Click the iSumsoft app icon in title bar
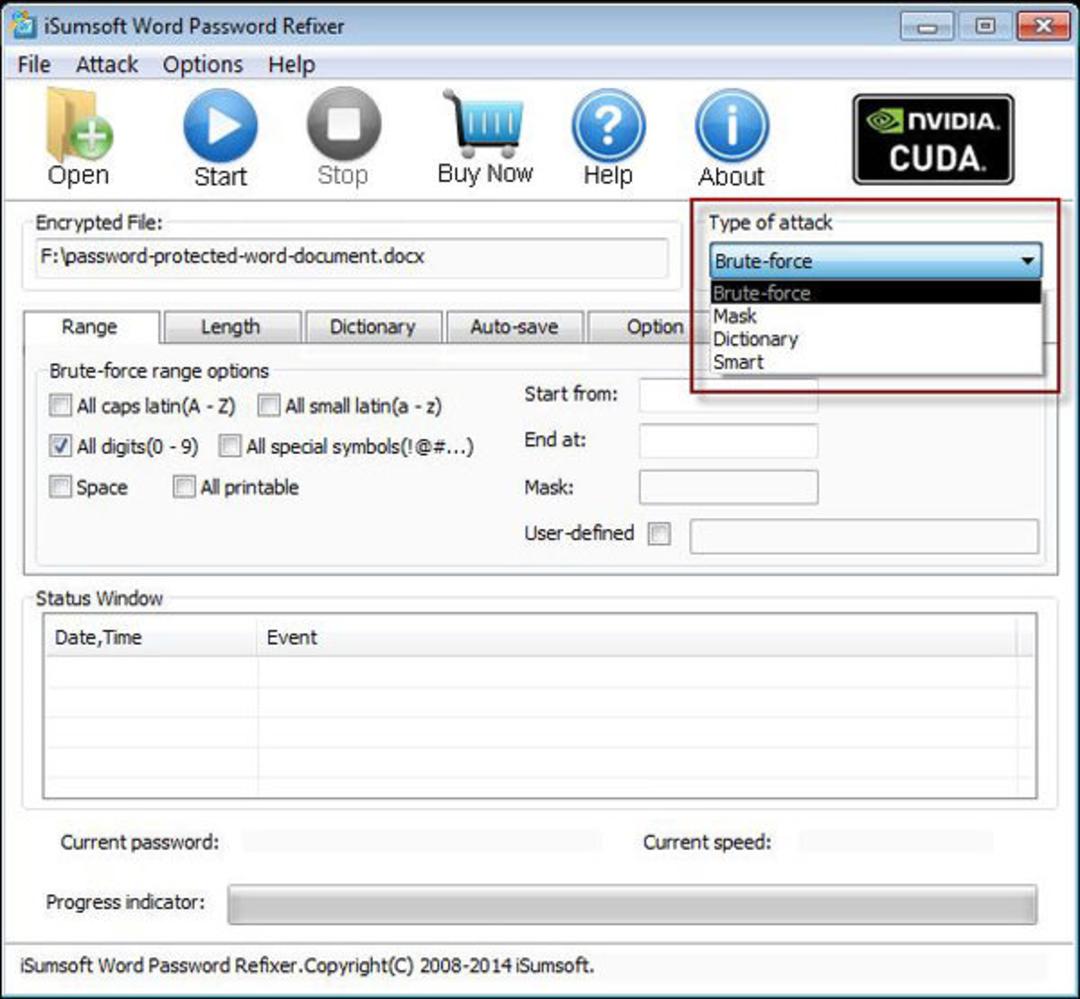The width and height of the screenshot is (1080, 999). [x=24, y=25]
